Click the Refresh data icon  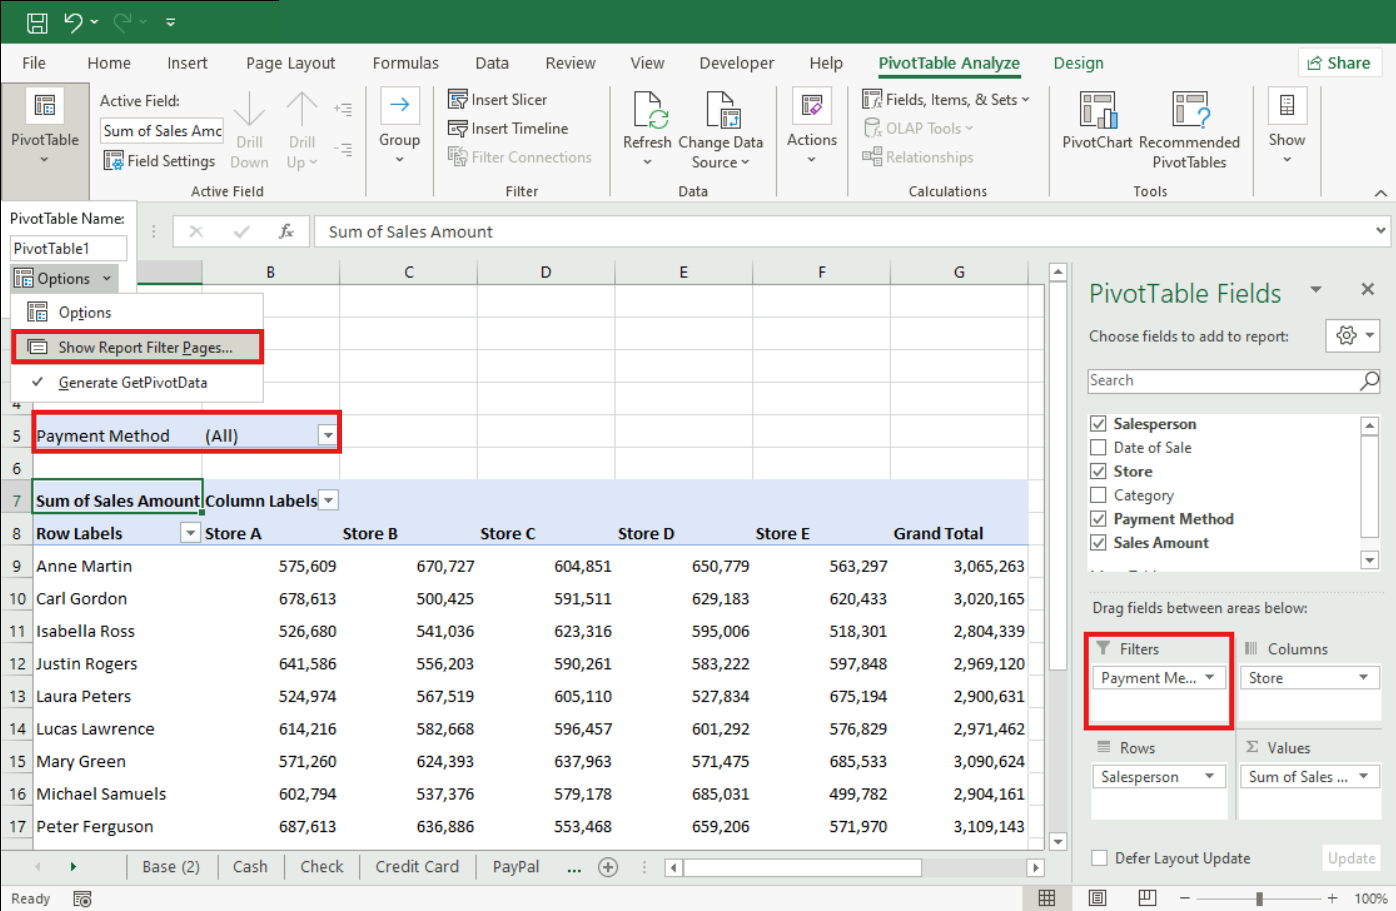point(647,112)
